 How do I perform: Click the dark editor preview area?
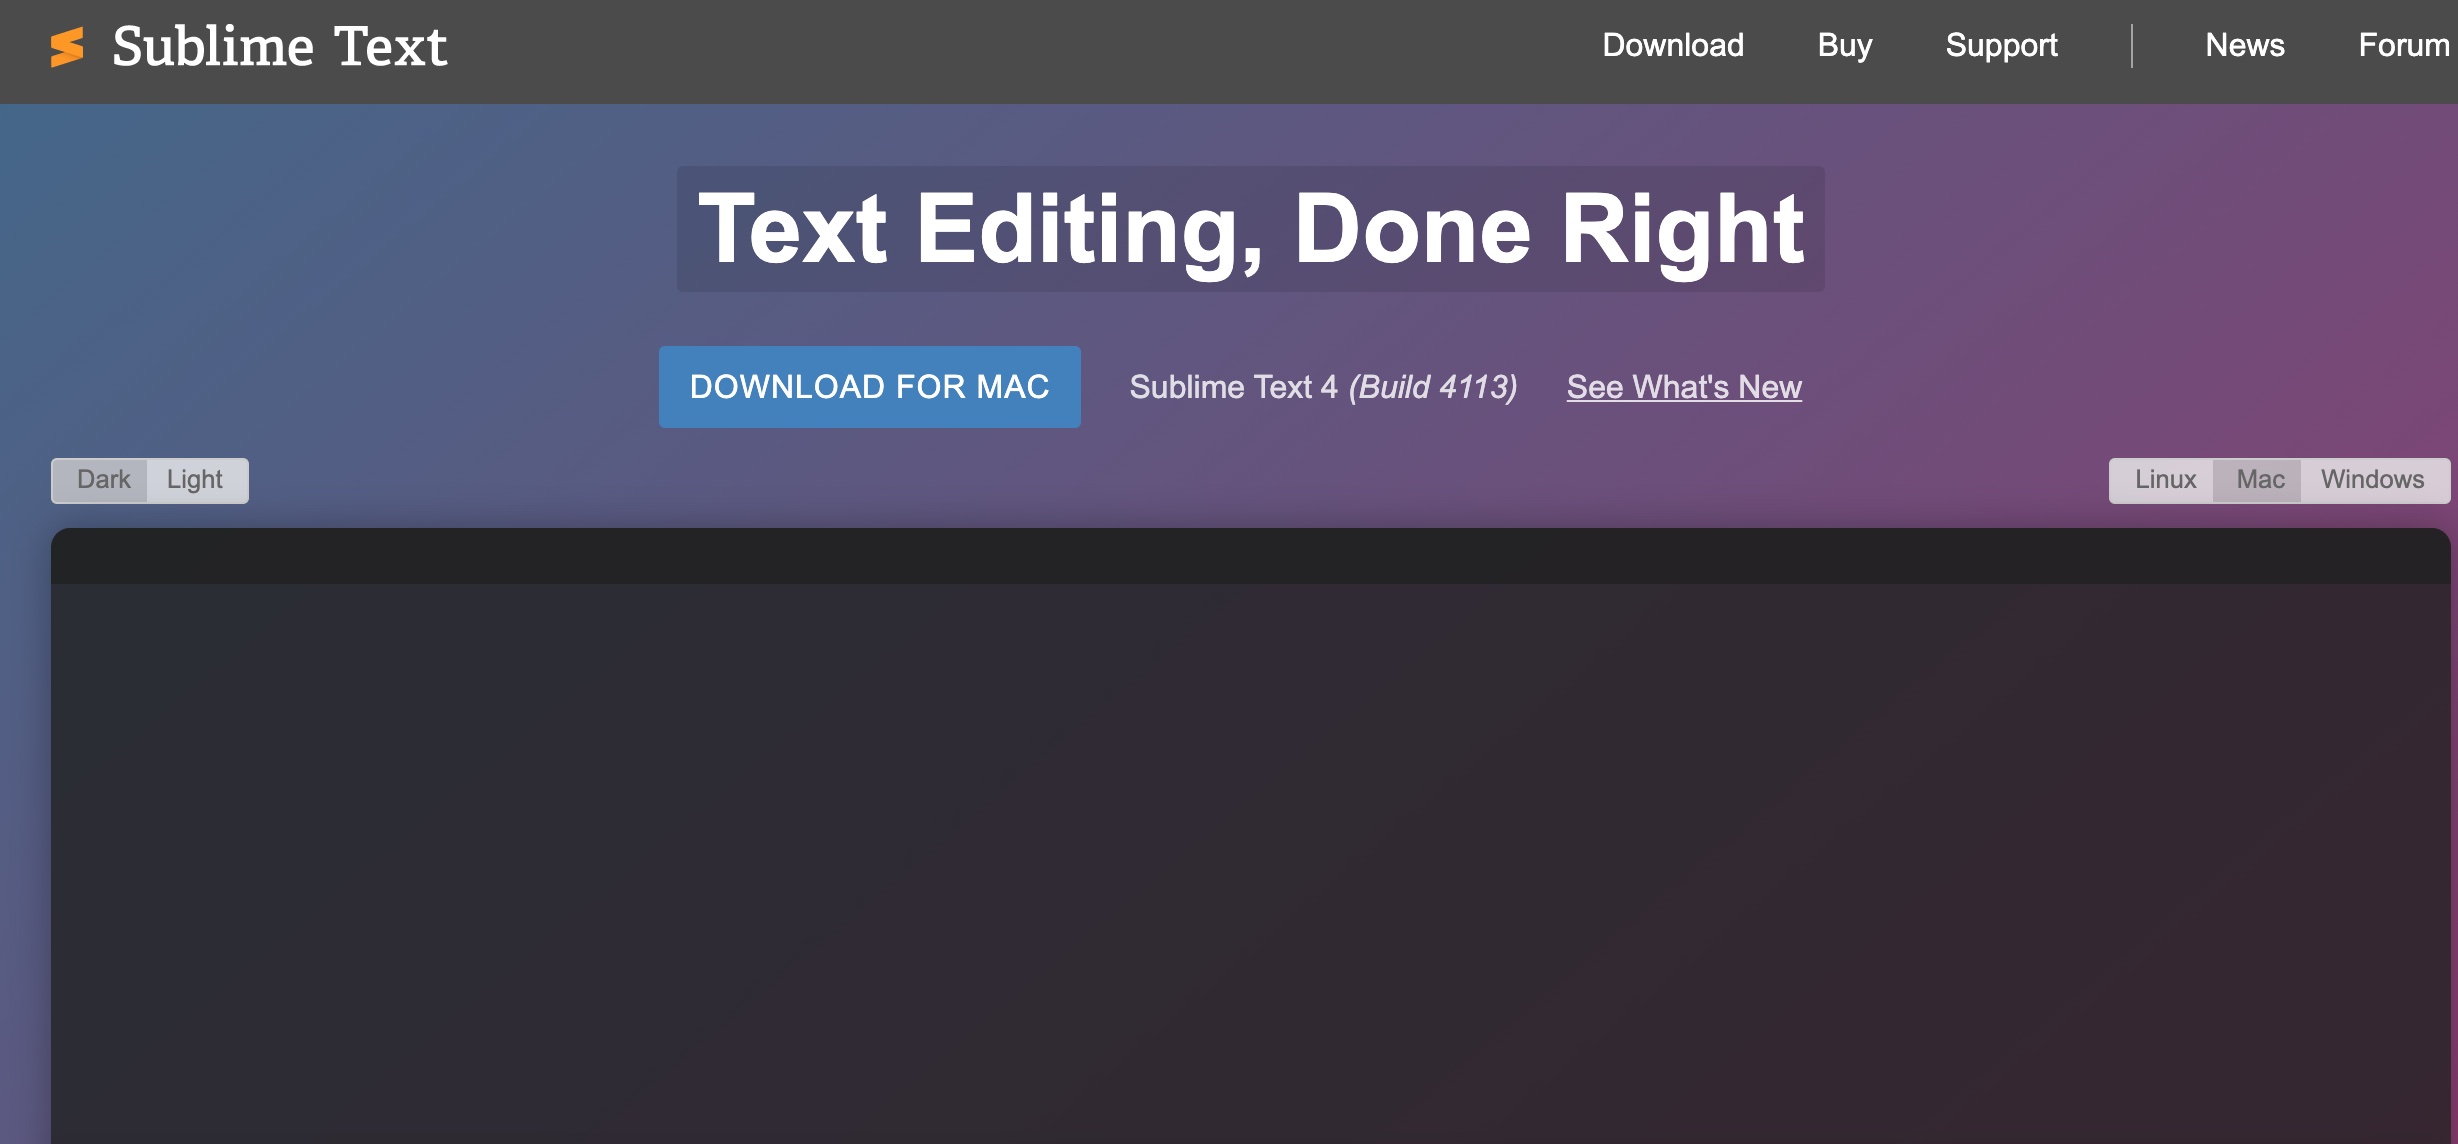[1250, 836]
